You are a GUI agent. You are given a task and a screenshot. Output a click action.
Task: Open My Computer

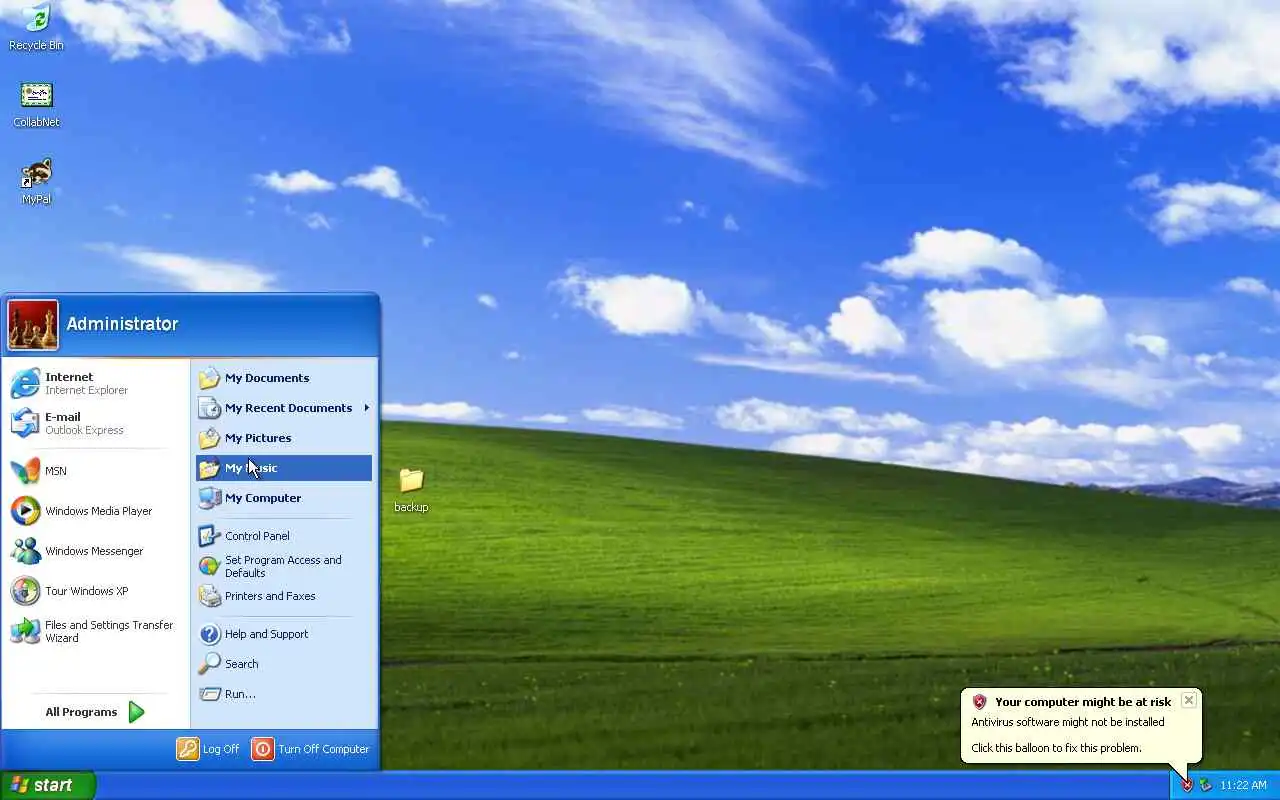[x=284, y=498]
